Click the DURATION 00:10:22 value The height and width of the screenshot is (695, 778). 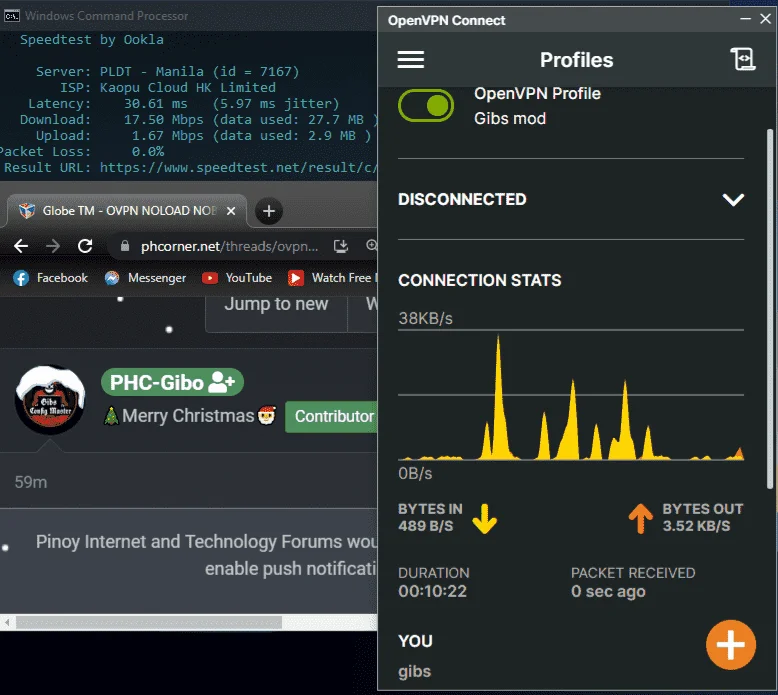(432, 591)
